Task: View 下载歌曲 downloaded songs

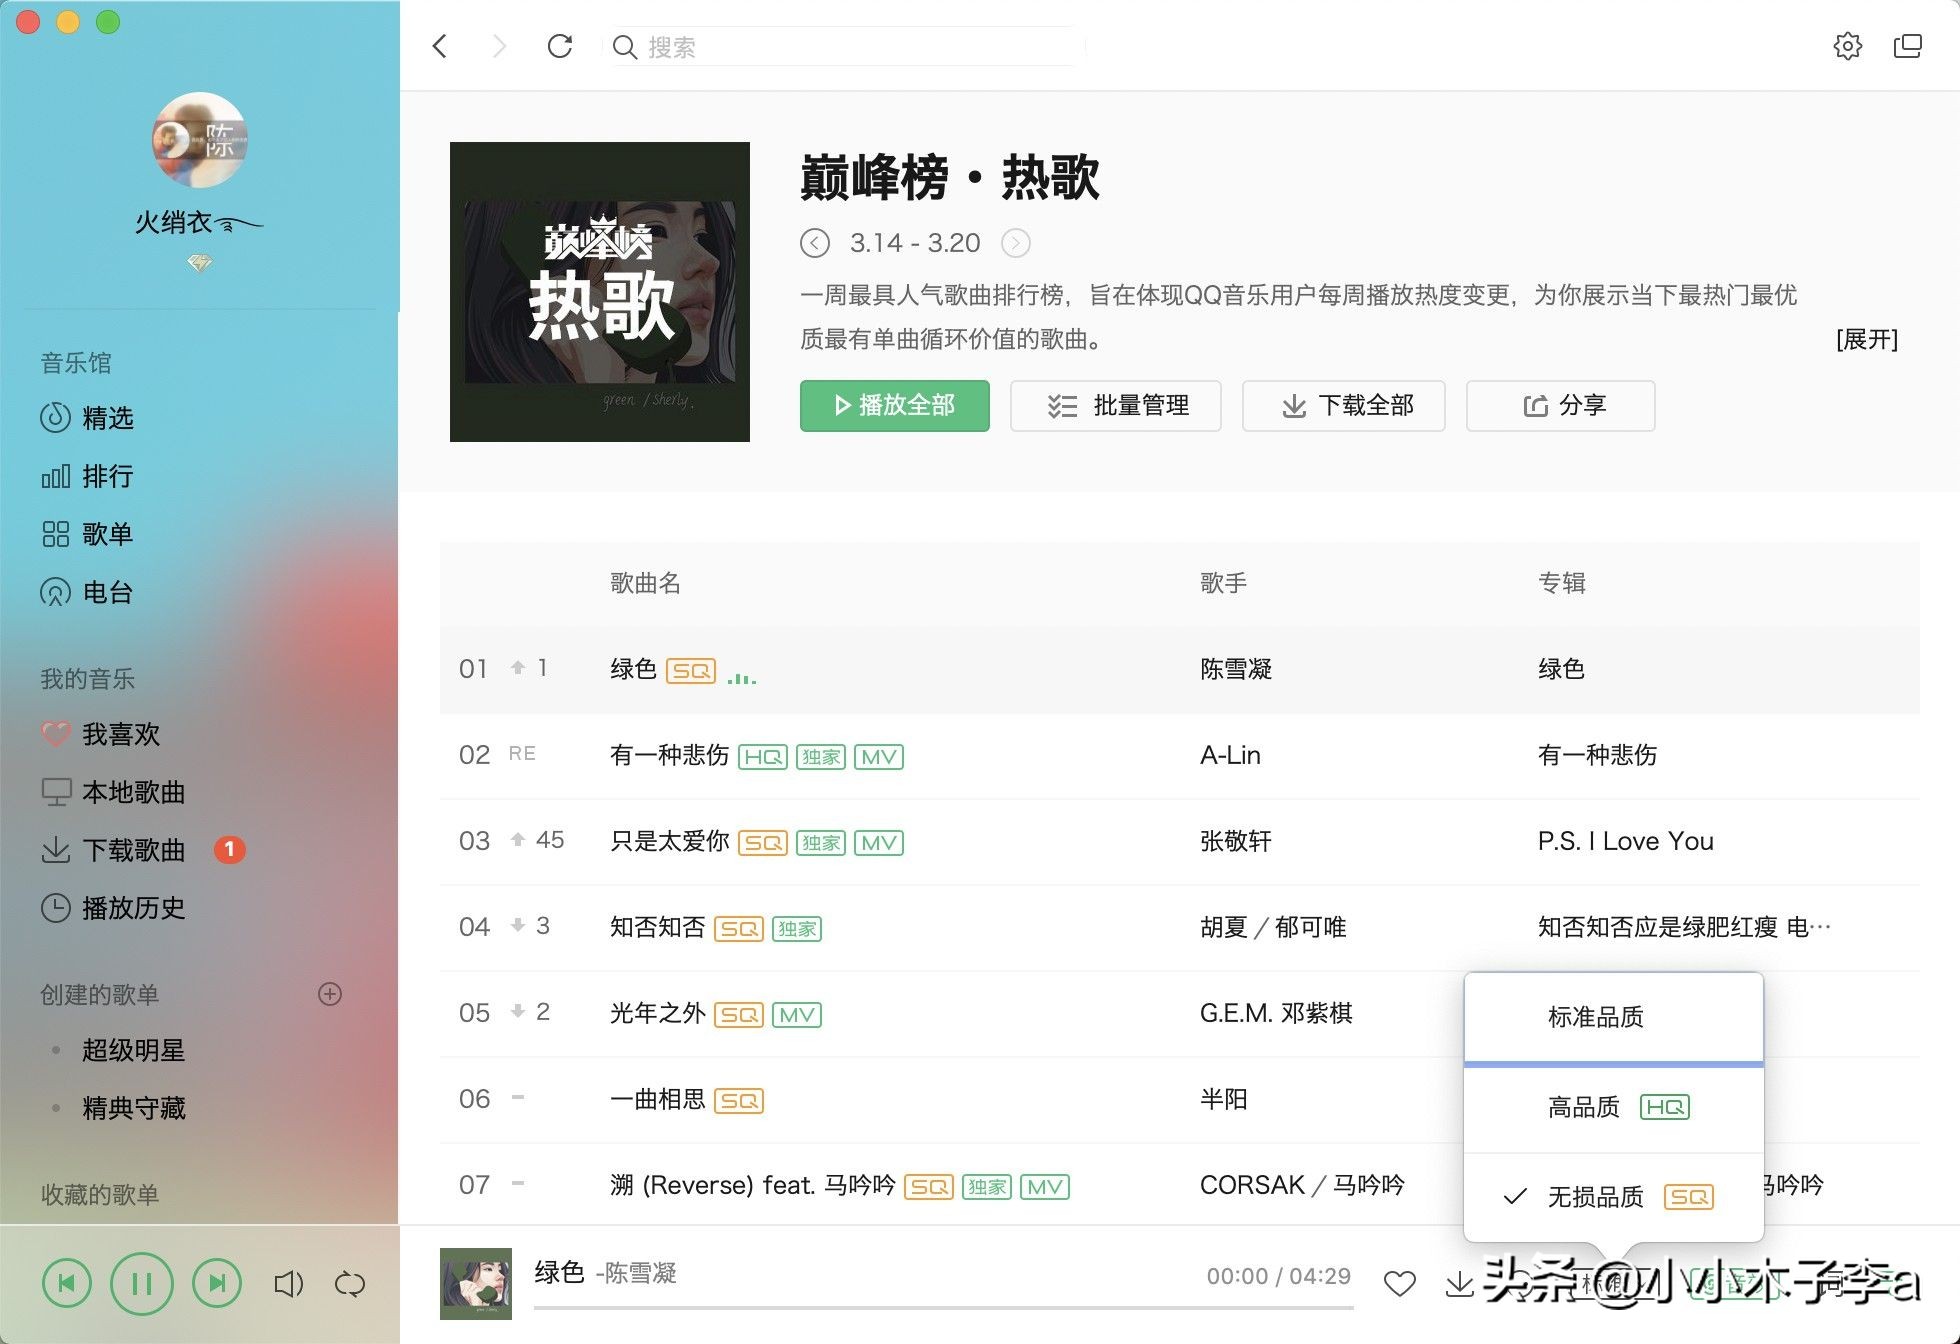Action: coord(133,851)
